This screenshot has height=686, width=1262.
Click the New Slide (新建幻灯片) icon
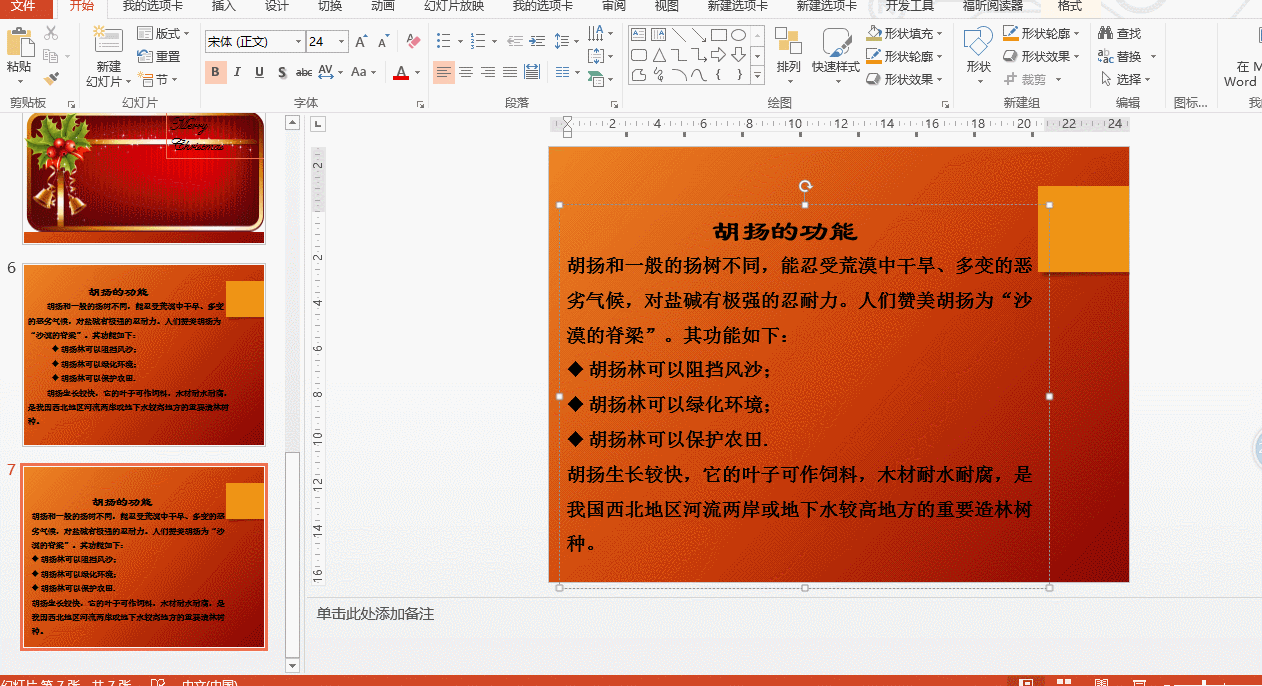click(x=107, y=42)
